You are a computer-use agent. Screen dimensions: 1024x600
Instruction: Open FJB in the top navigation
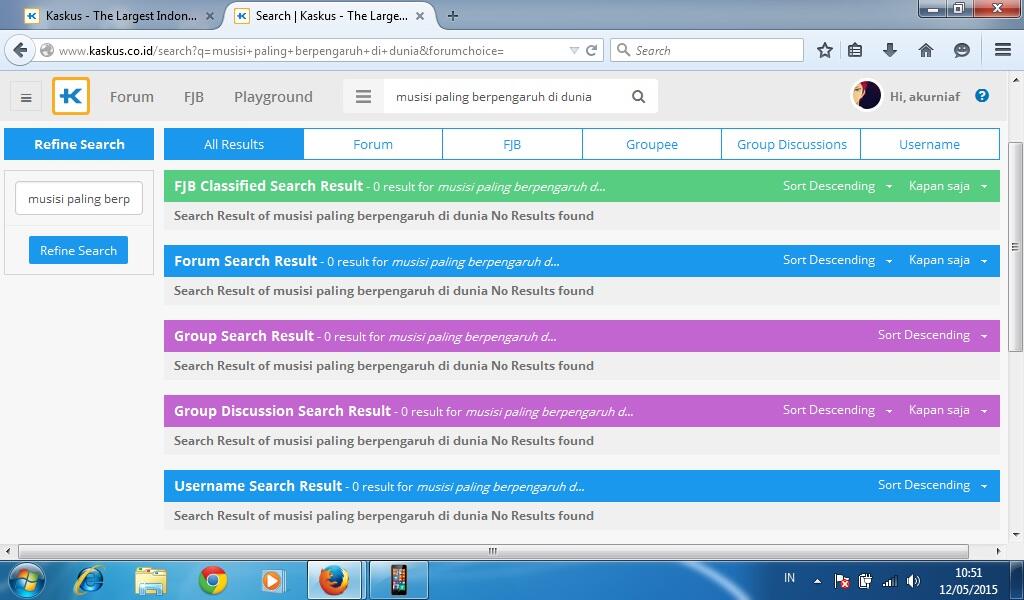tap(194, 97)
